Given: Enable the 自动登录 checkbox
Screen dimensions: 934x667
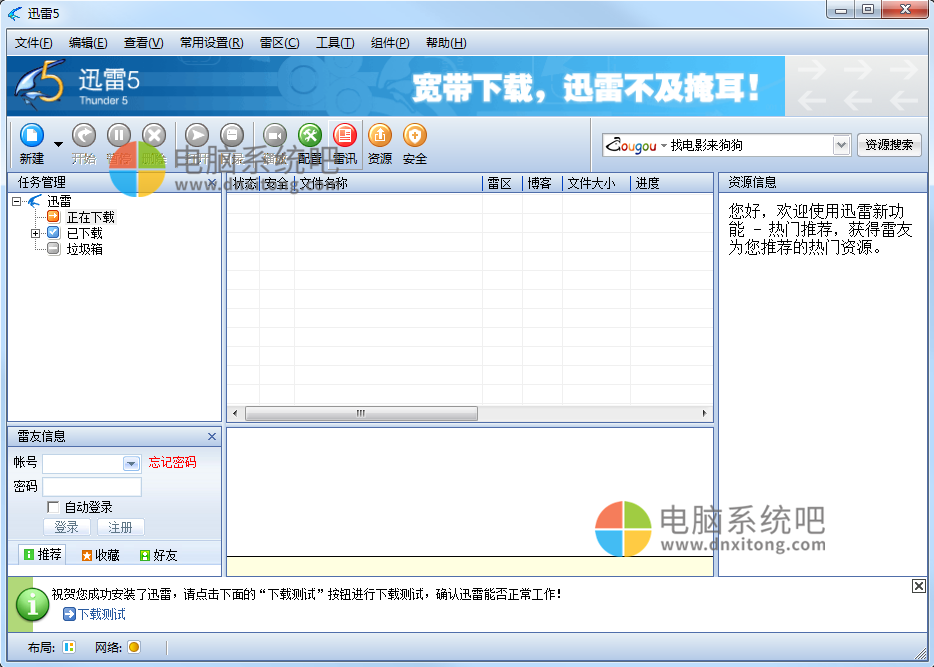Looking at the screenshot, I should (53, 507).
